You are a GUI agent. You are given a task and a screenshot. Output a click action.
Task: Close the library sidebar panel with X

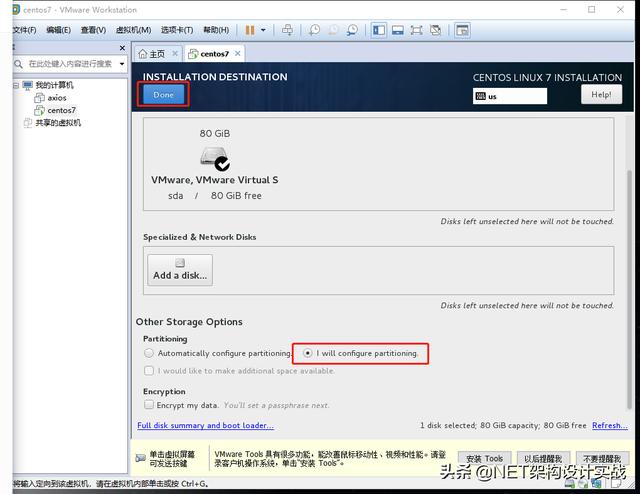(x=122, y=48)
